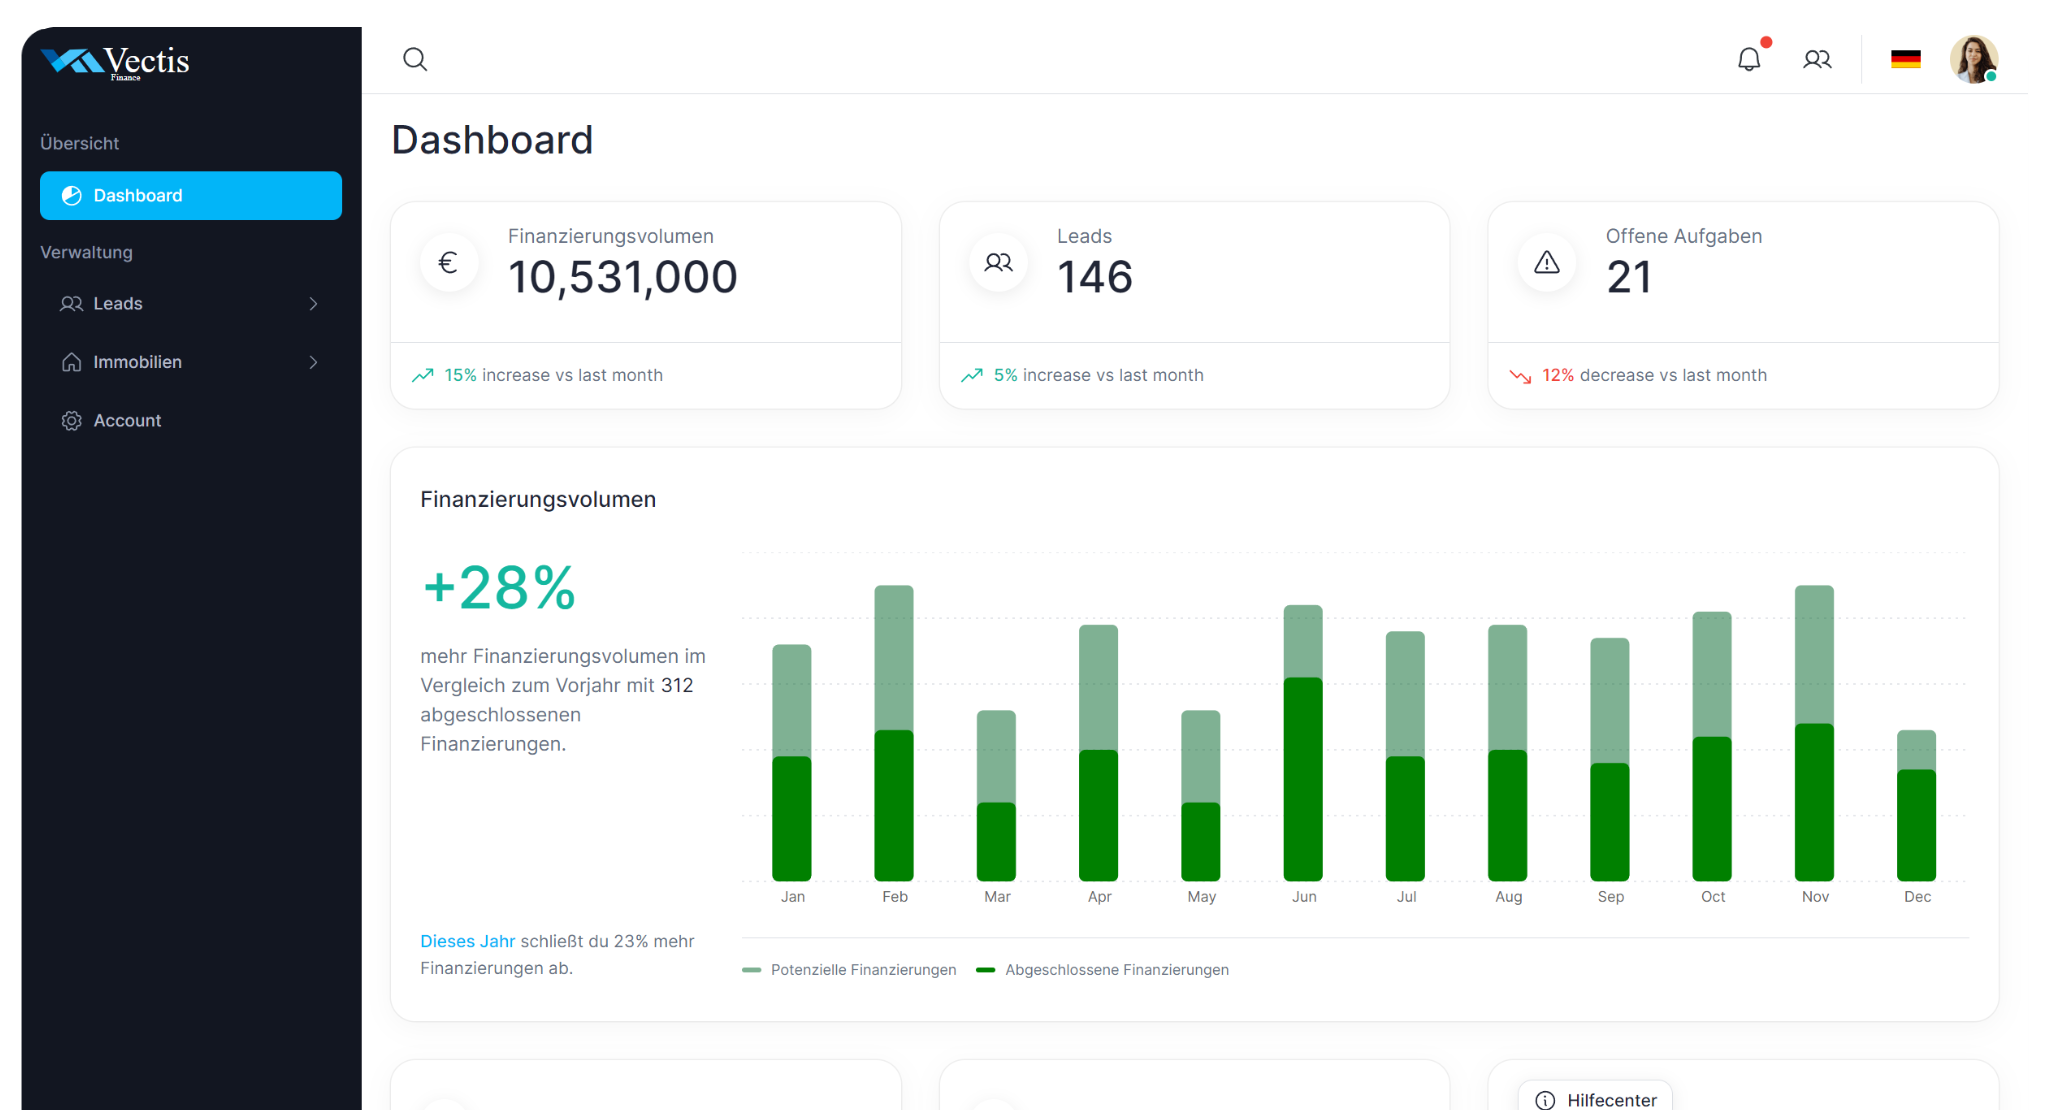Open Account in the sidebar
The height and width of the screenshot is (1110, 2048).
(127, 421)
